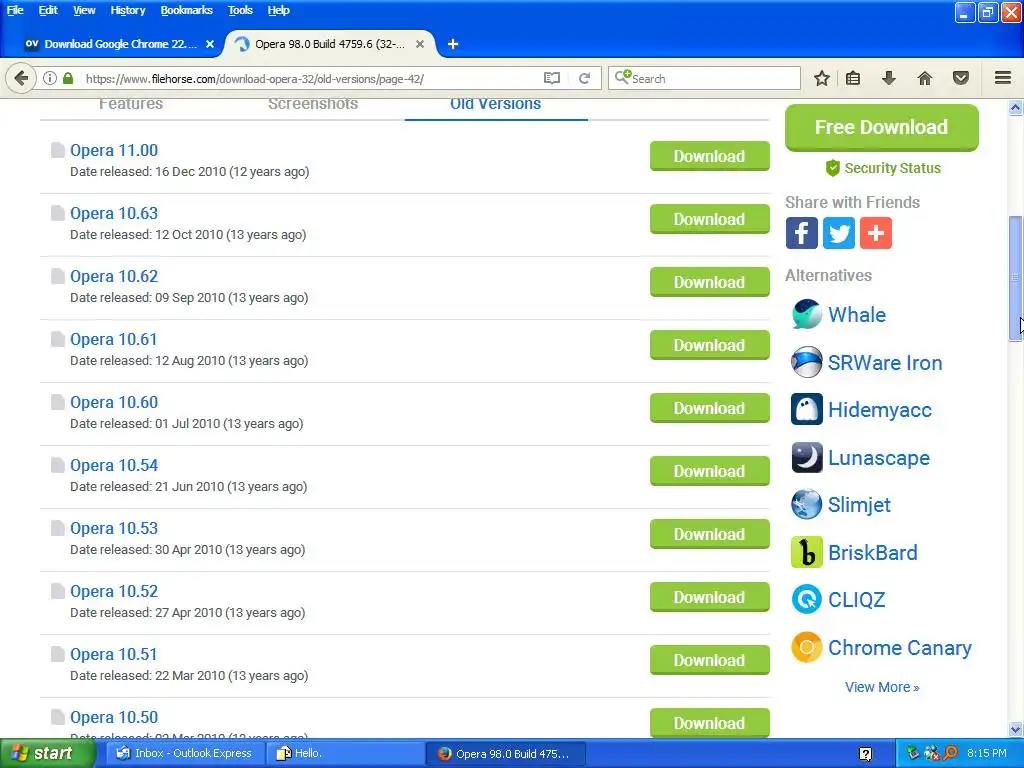This screenshot has width=1024, height=768.
Task: Open the Tools menu
Action: (x=240, y=10)
